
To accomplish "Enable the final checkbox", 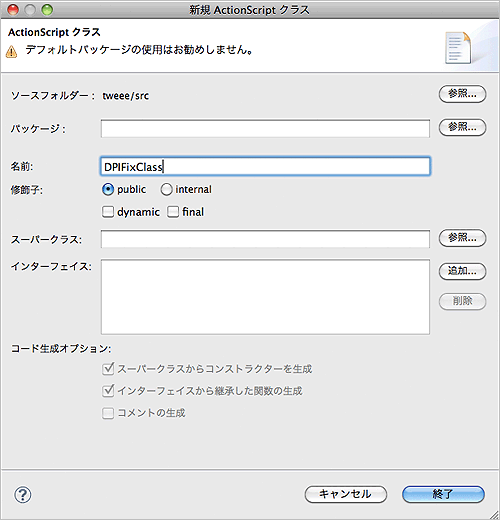I will [x=173, y=212].
